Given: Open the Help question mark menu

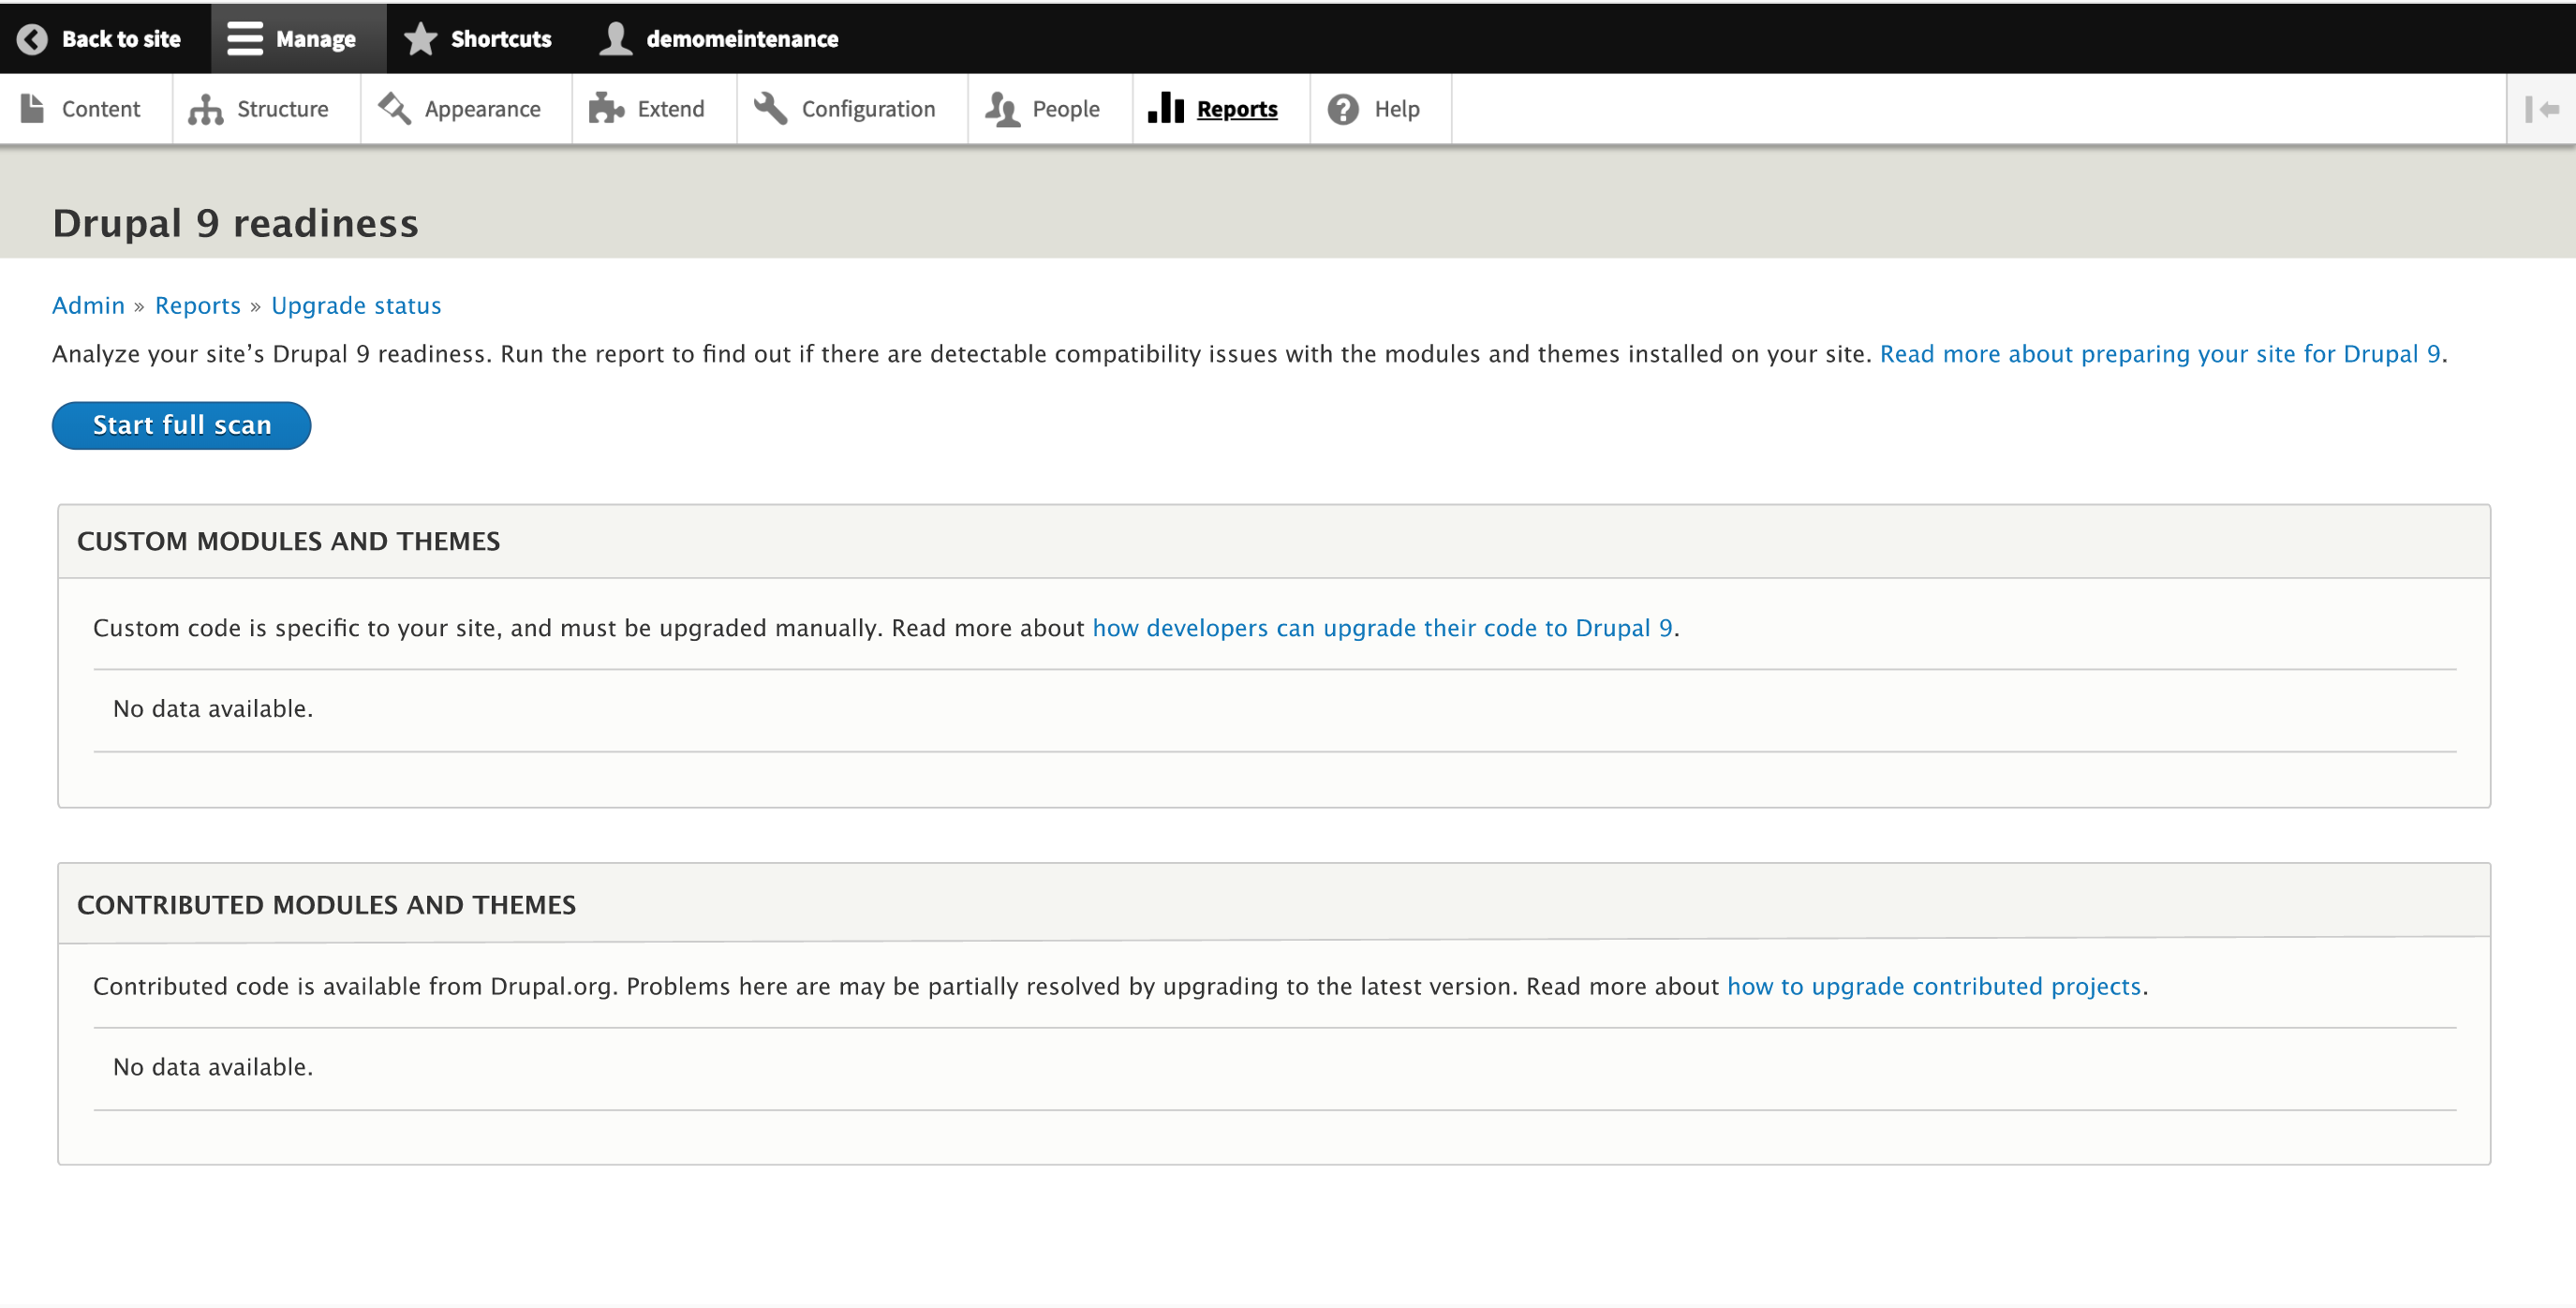Looking at the screenshot, I should 1343,108.
